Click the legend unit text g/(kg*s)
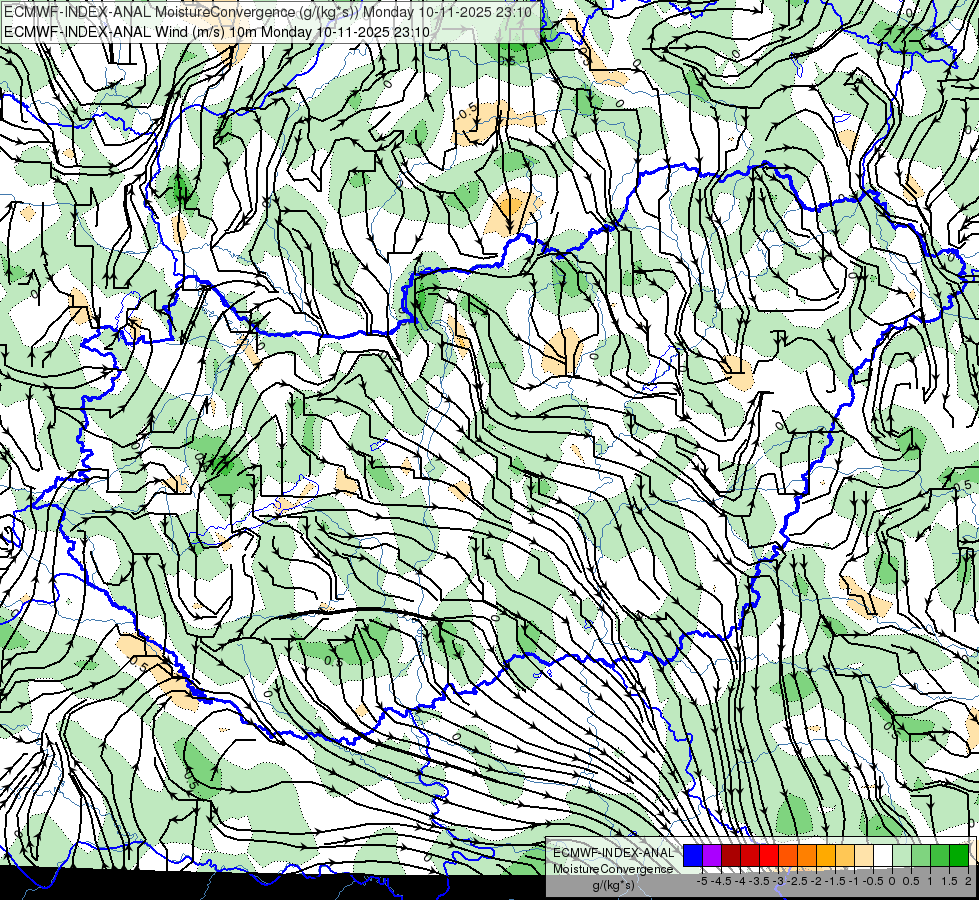The width and height of the screenshot is (979, 900). pyautogui.click(x=614, y=885)
